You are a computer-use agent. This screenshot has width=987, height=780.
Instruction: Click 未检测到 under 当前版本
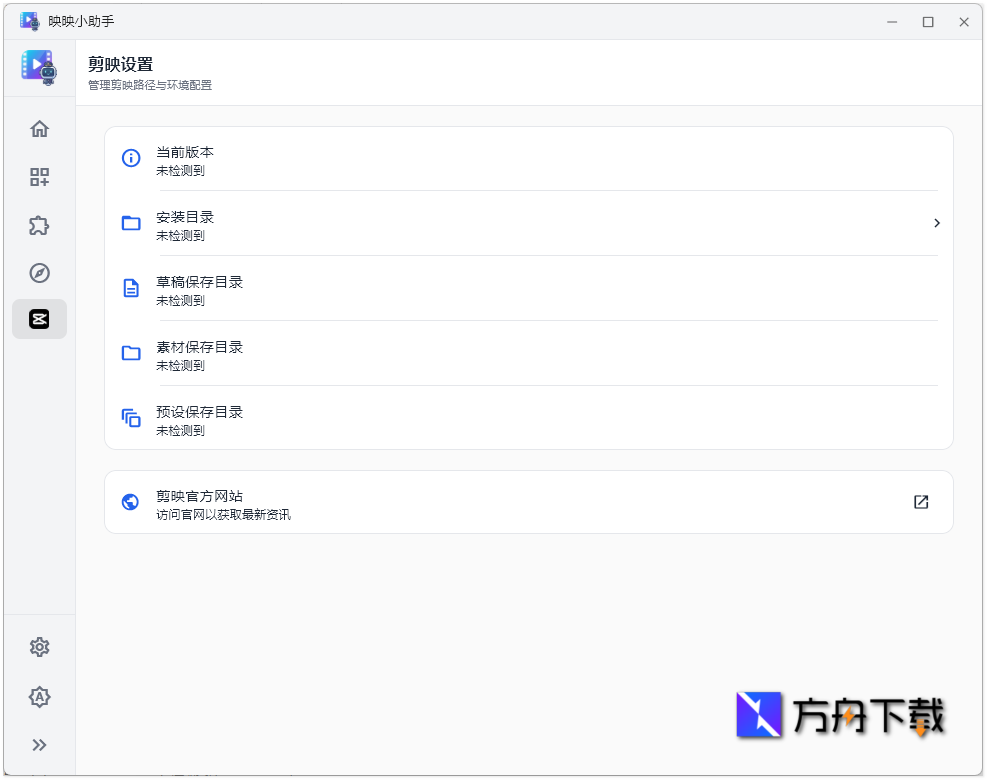pos(181,171)
